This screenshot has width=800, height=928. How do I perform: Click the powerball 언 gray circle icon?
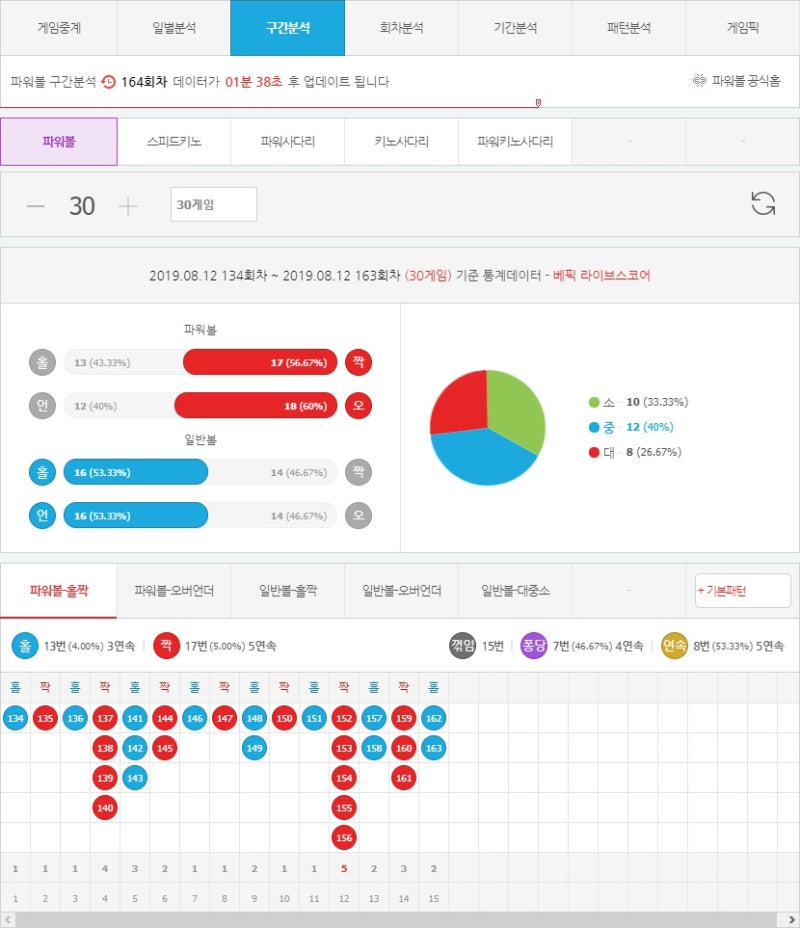point(42,405)
